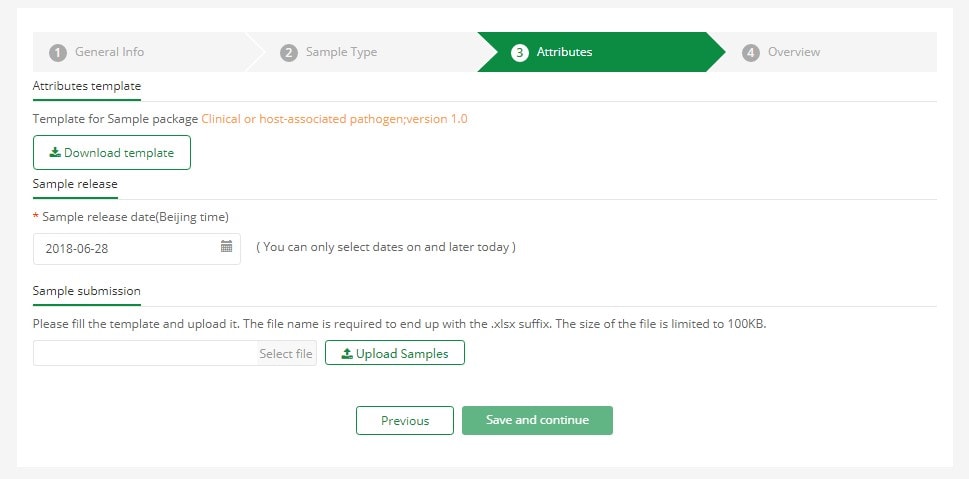Select step 4 circle icon
Viewport: 969px width, 479px height.
pyautogui.click(x=751, y=53)
